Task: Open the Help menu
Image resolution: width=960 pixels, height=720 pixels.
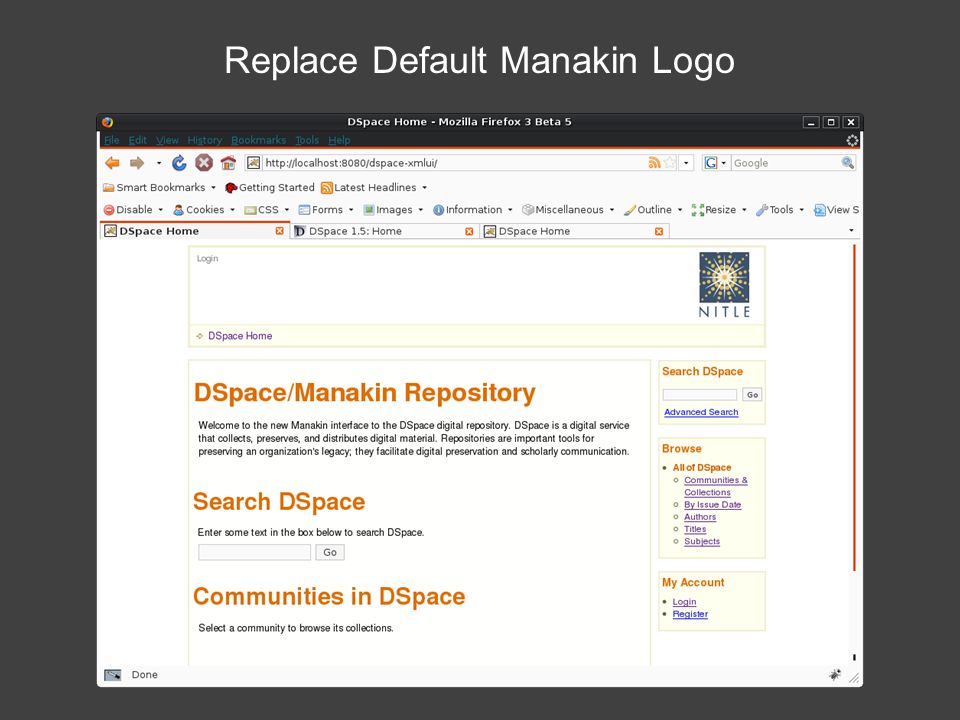Action: pyautogui.click(x=339, y=140)
